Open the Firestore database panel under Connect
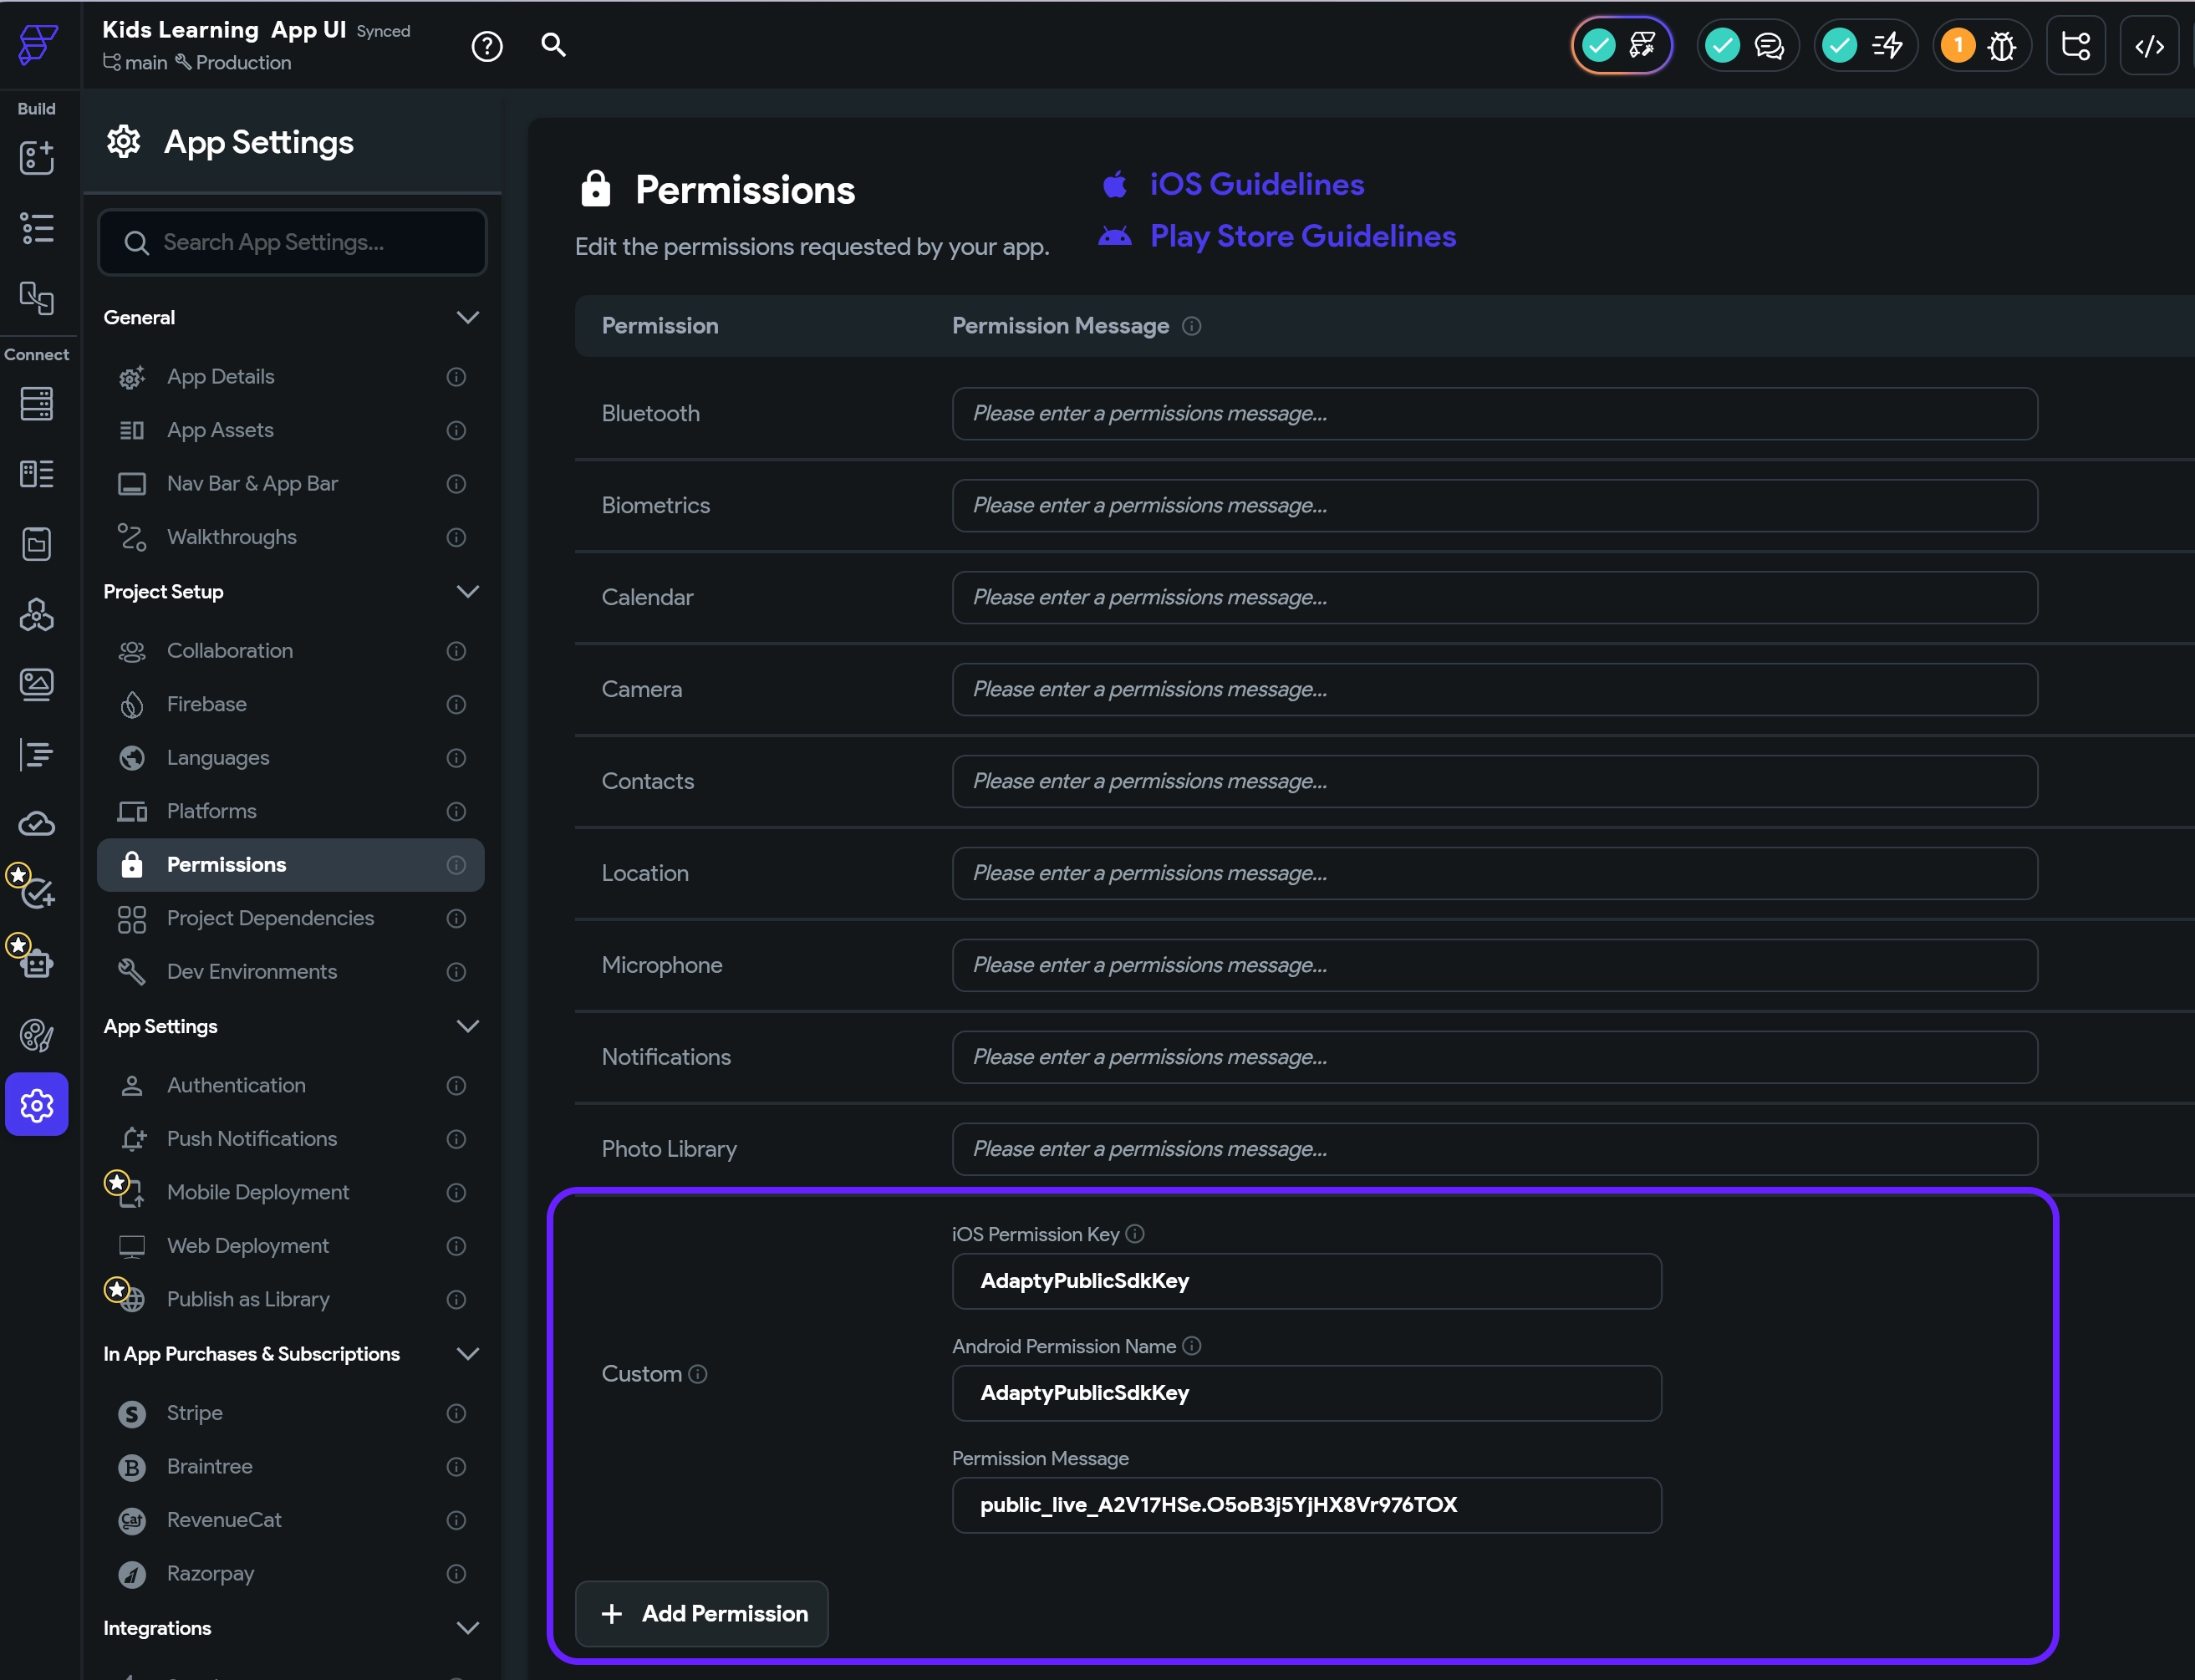The width and height of the screenshot is (2195, 1680). 36,403
